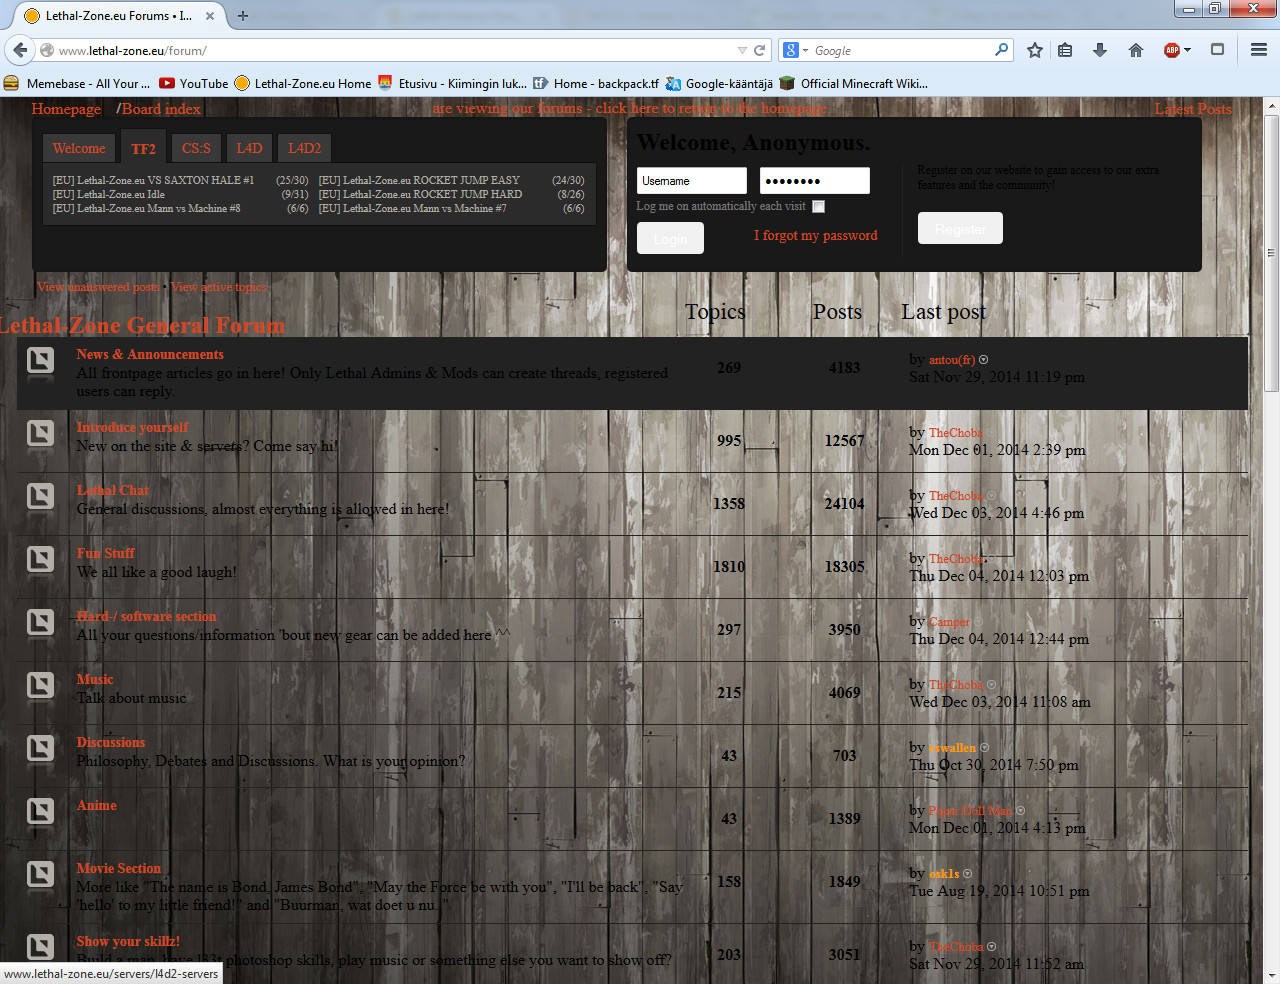Bookmark this page with the star icon

coord(1035,50)
